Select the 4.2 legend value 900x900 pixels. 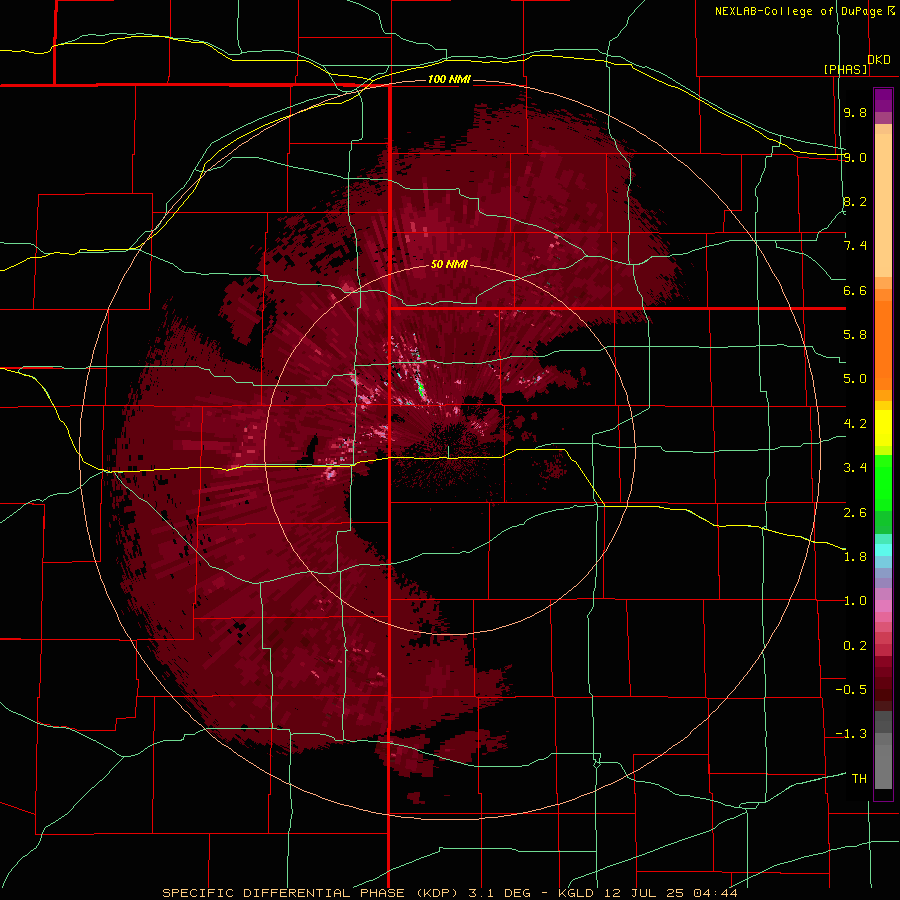[855, 424]
